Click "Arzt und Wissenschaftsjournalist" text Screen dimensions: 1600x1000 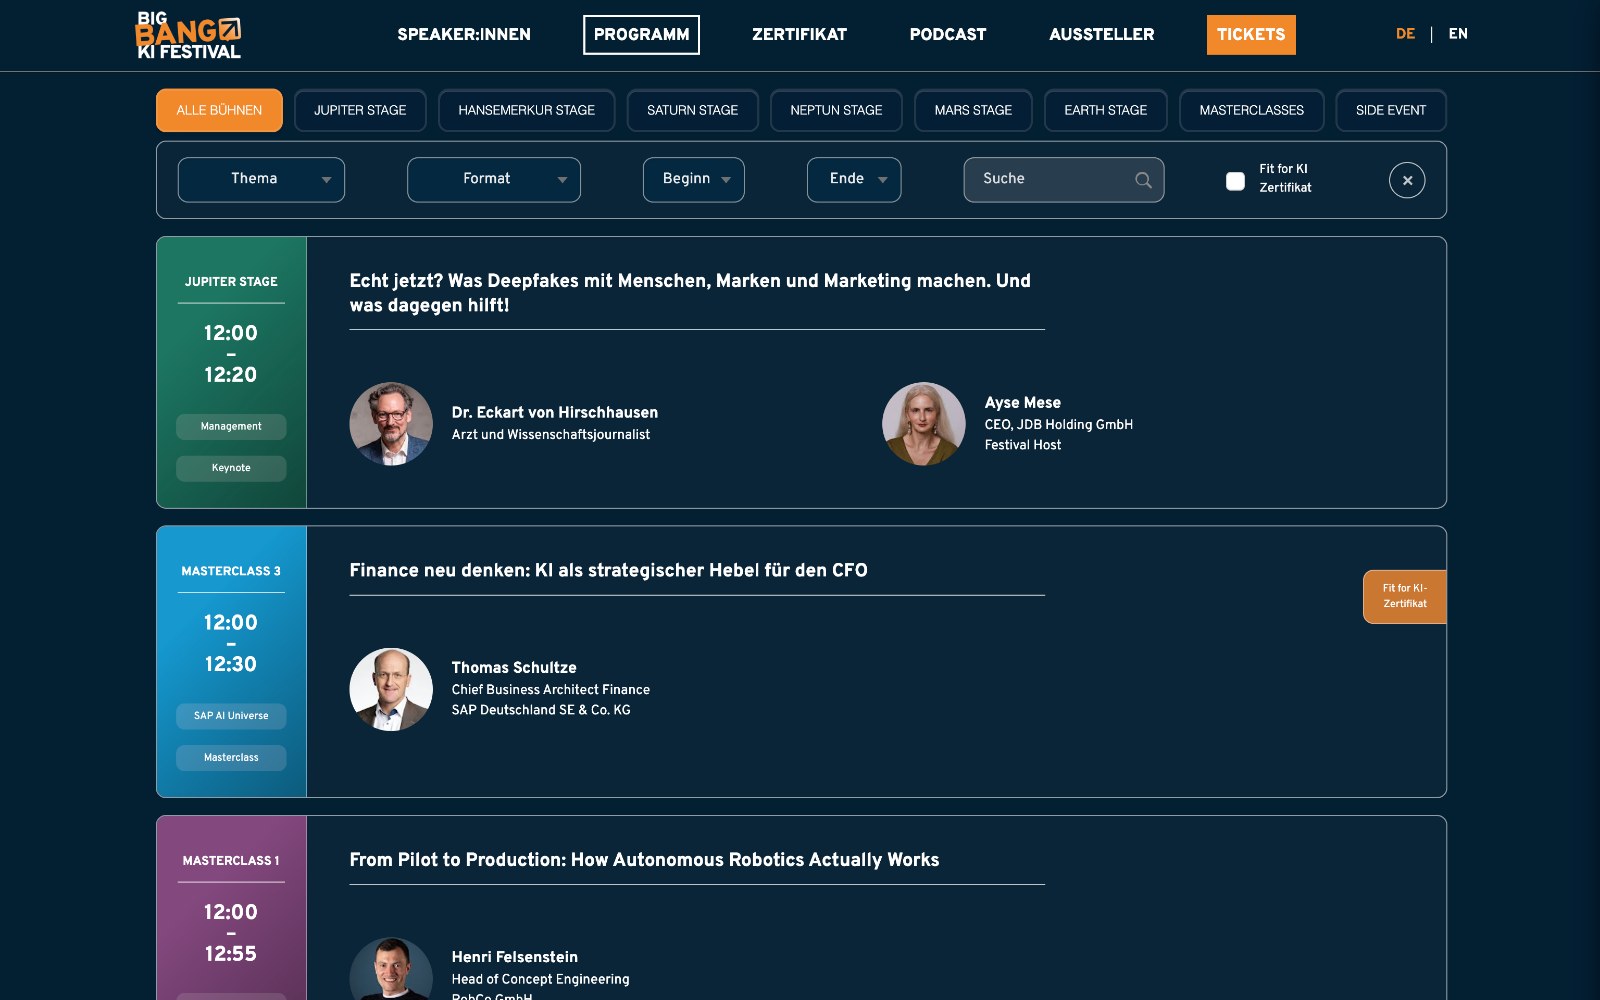[551, 435]
